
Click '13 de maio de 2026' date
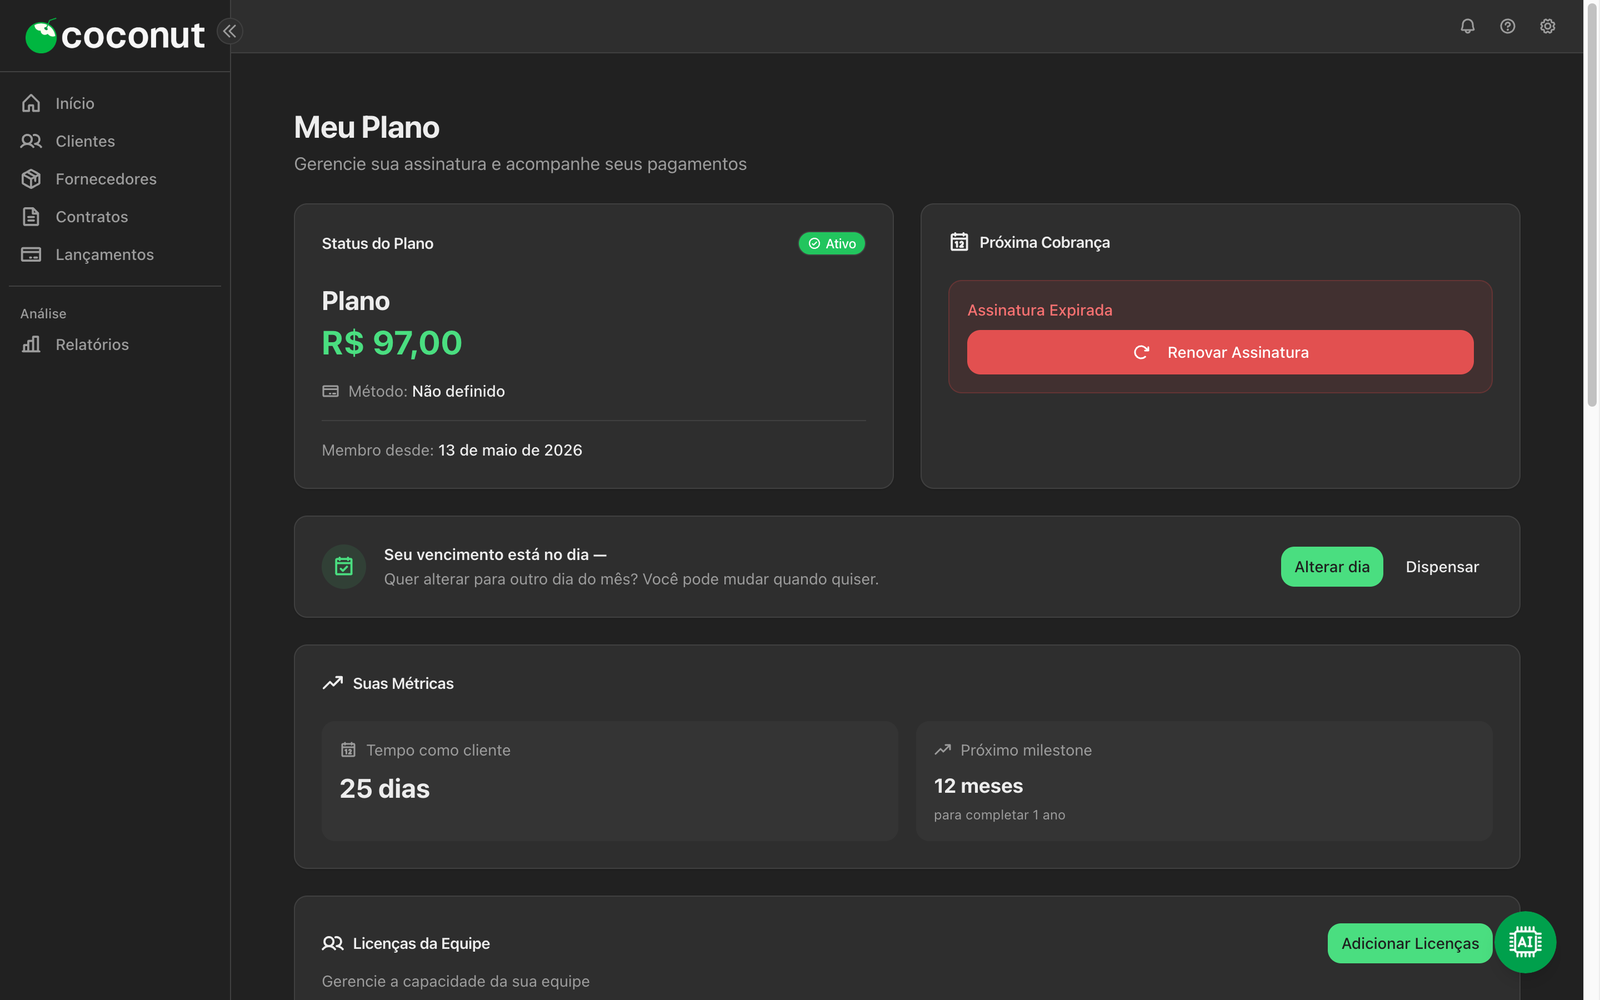pyautogui.click(x=510, y=450)
